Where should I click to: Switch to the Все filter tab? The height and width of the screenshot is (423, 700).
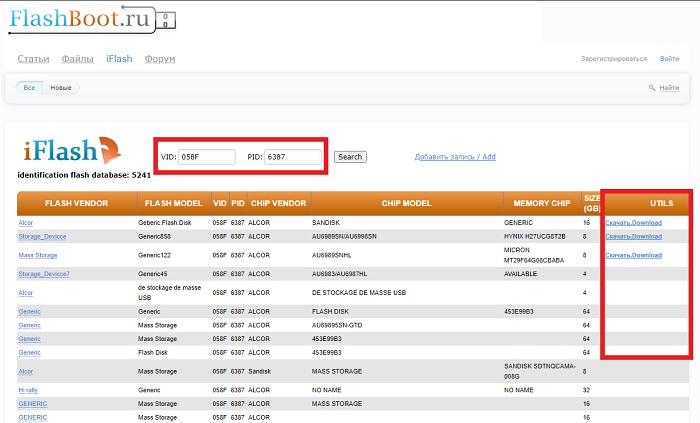[x=29, y=88]
